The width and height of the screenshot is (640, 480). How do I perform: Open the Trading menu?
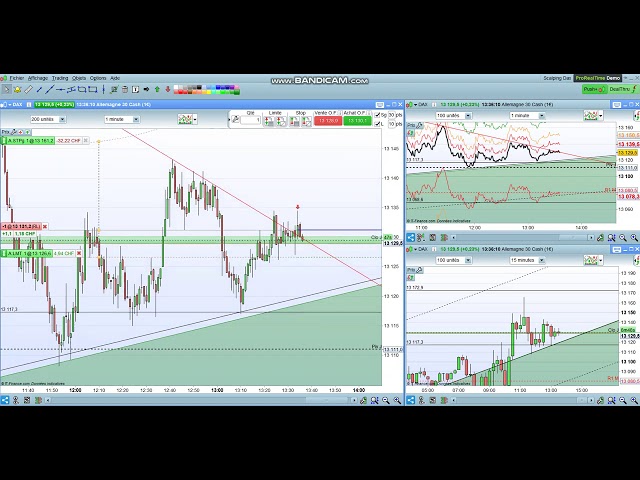point(60,78)
